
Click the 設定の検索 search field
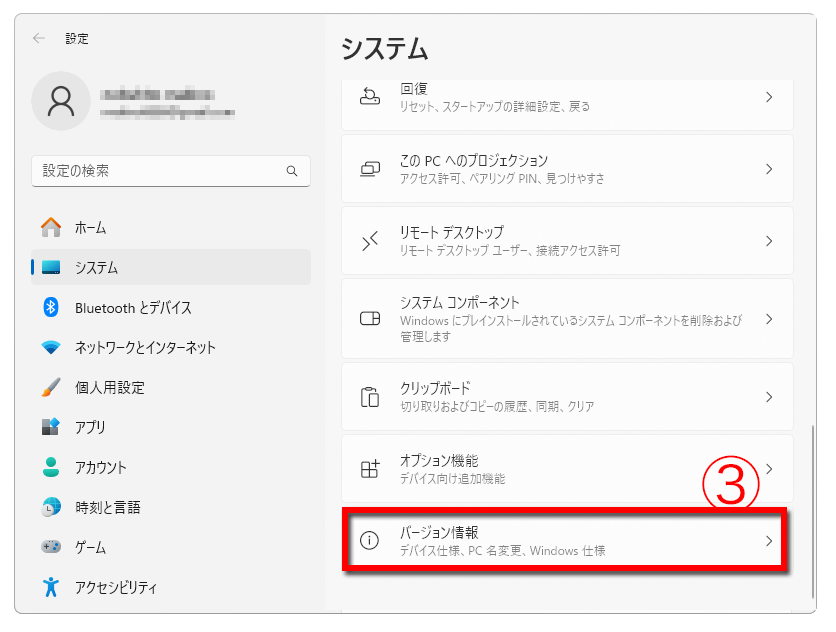pyautogui.click(x=160, y=171)
